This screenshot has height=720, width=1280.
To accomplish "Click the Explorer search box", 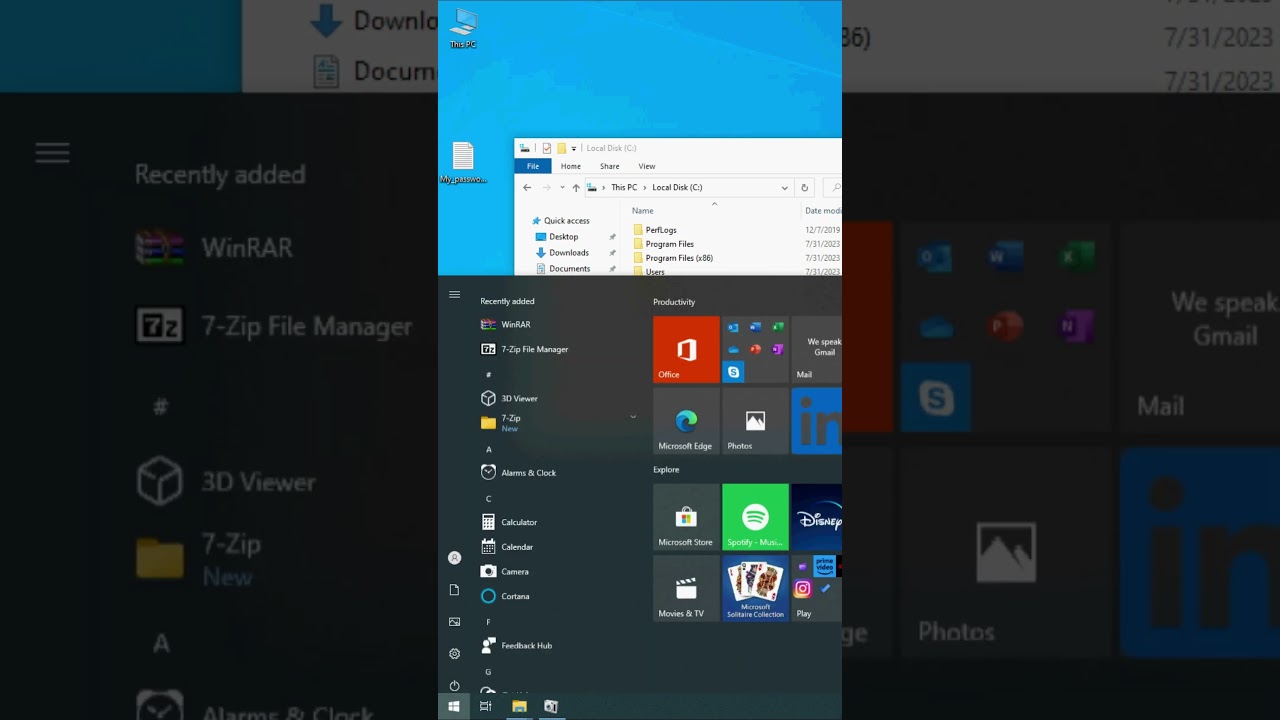I will [832, 187].
